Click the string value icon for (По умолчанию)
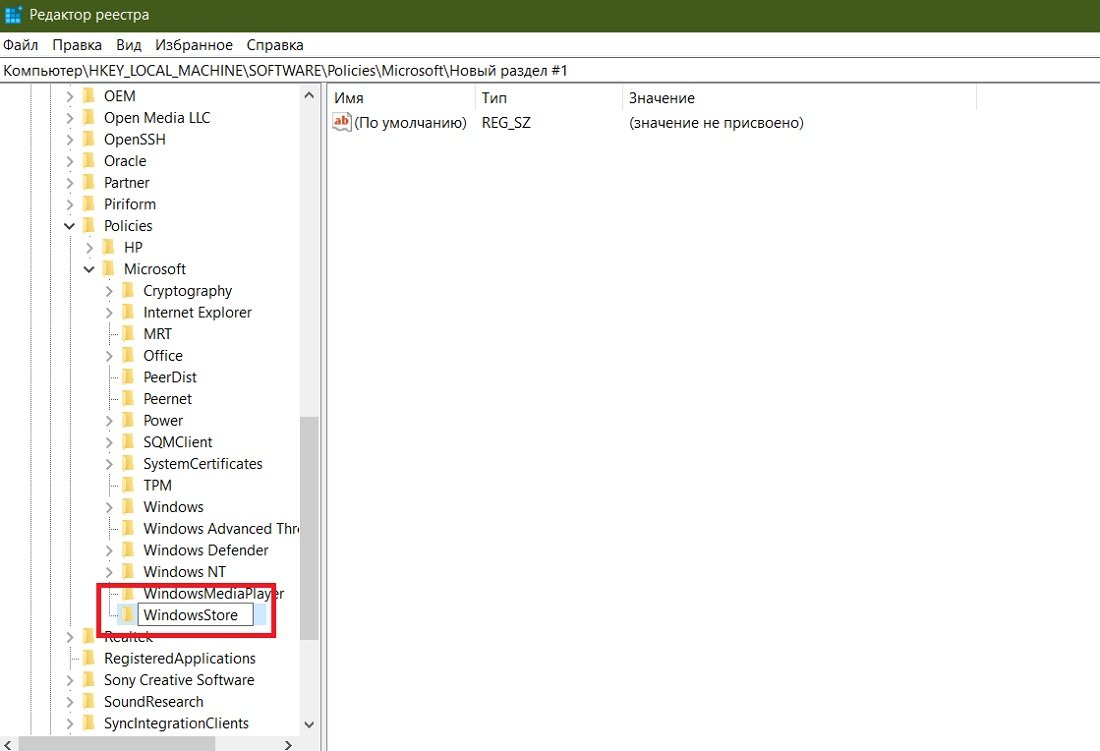This screenshot has height=751, width=1100. click(x=342, y=122)
